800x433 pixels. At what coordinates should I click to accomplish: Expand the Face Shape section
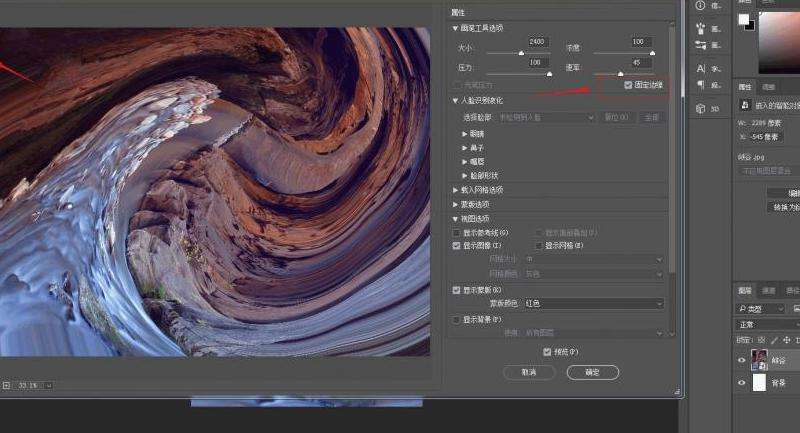[x=464, y=175]
